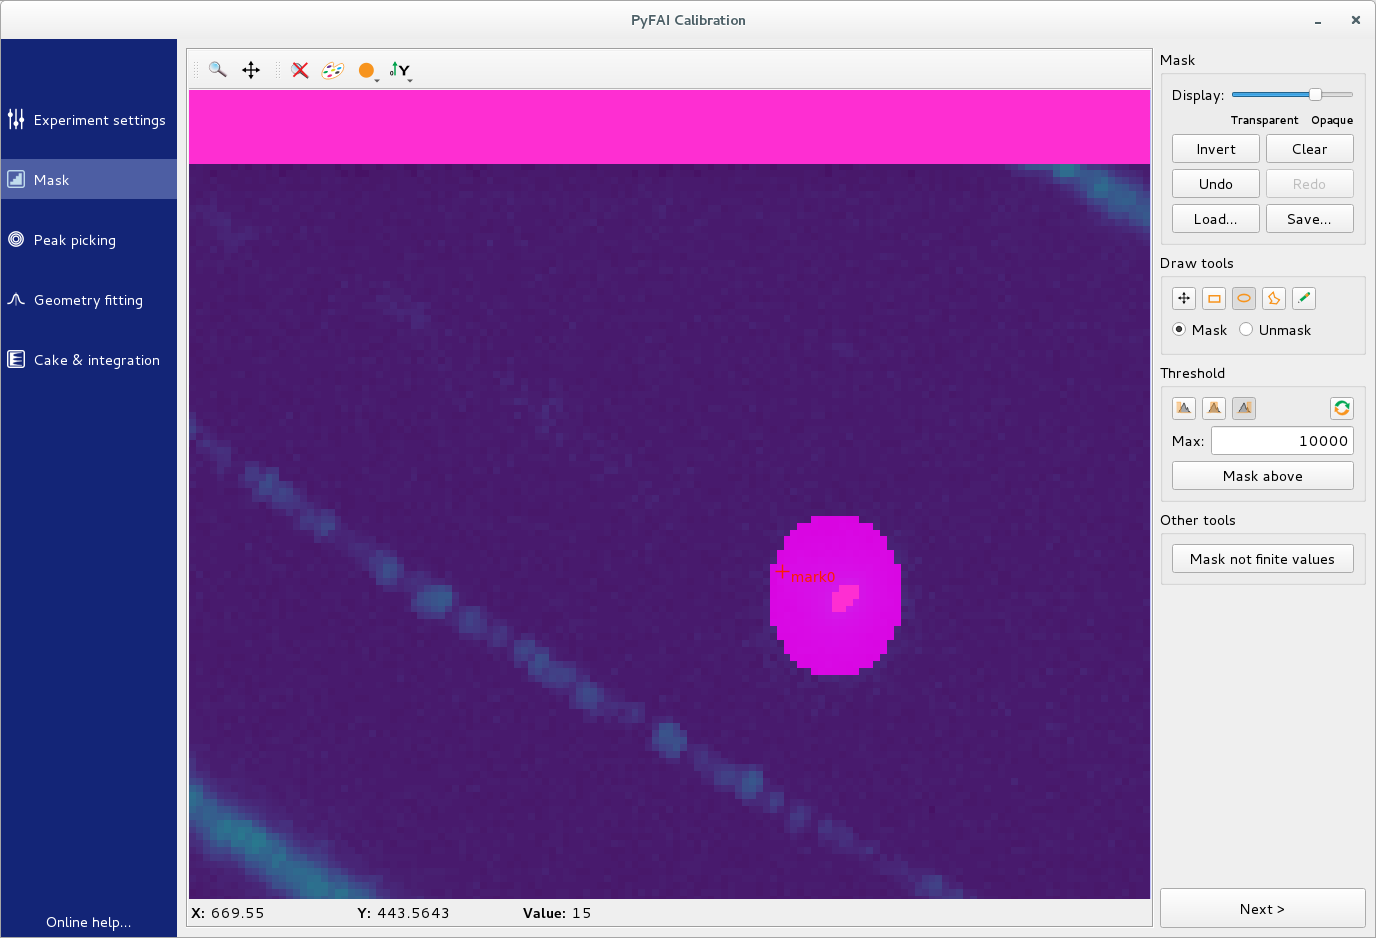This screenshot has height=938, width=1376.
Task: Click the Display transparency slider handle
Action: pos(1316,94)
